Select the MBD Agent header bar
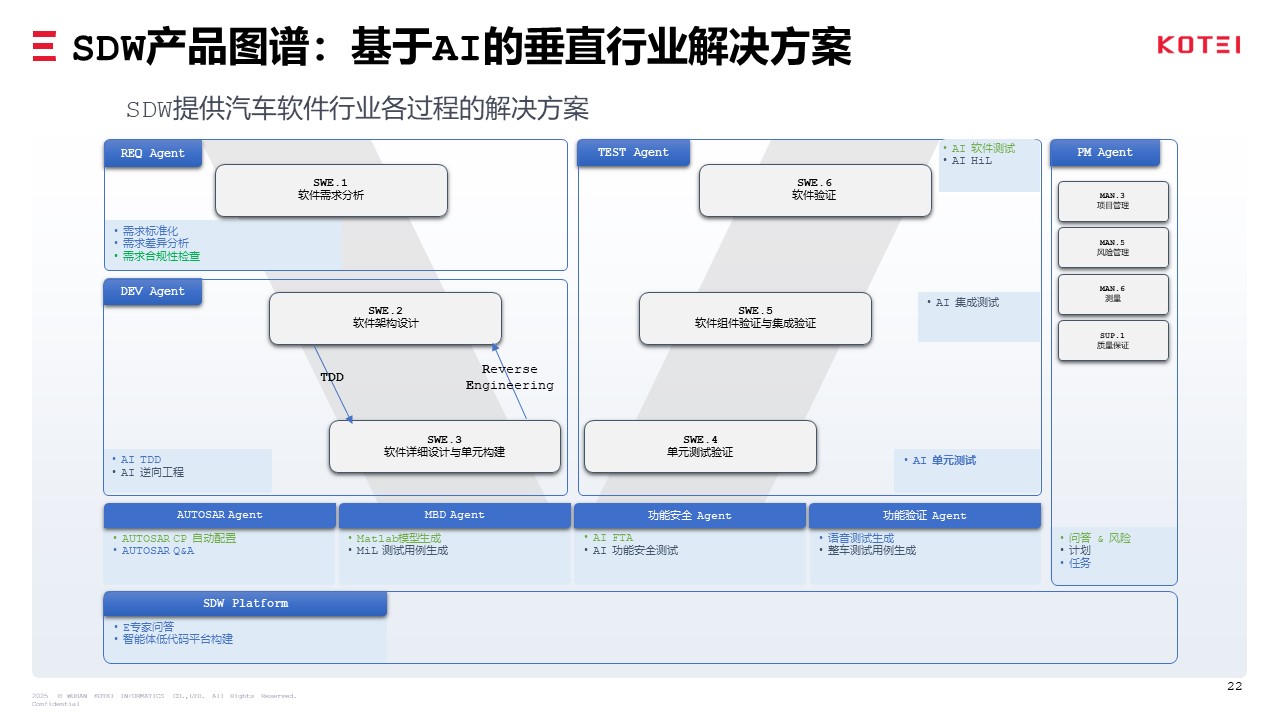Viewport: 1280px width, 720px height. pos(455,515)
